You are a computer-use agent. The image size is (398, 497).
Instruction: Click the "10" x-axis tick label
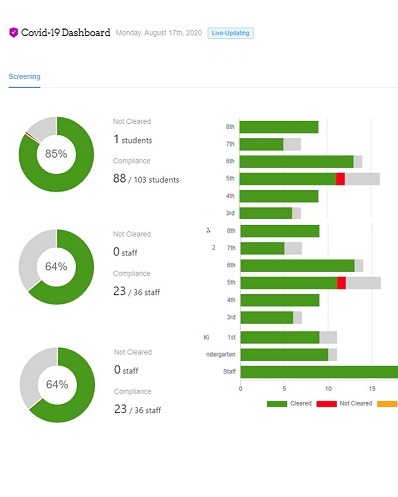(x=328, y=389)
